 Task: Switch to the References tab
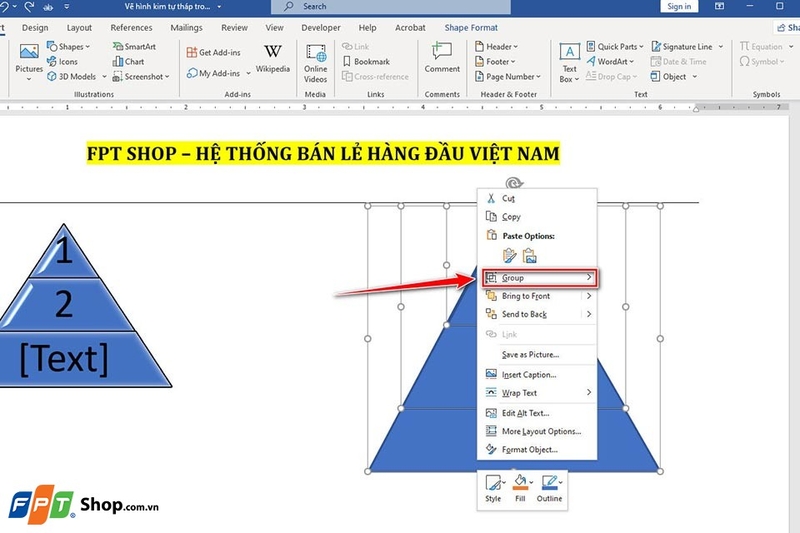pos(131,28)
